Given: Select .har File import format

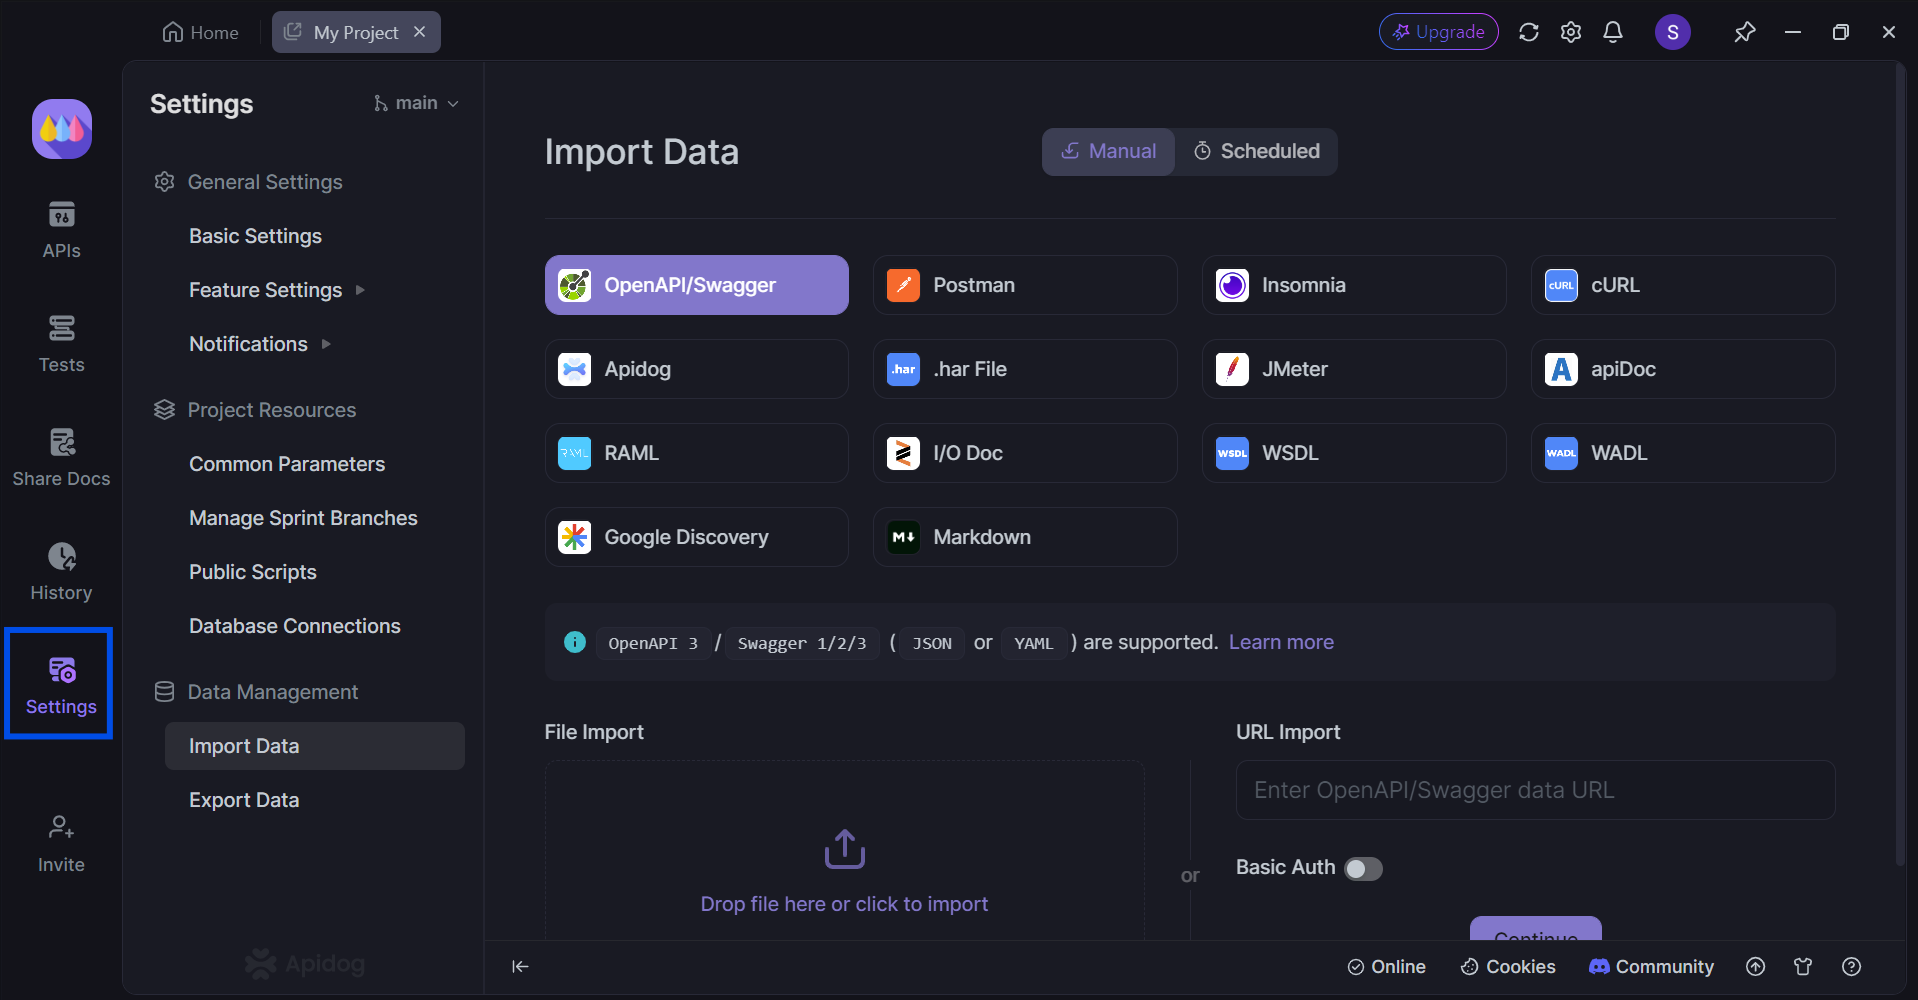Looking at the screenshot, I should [1025, 369].
